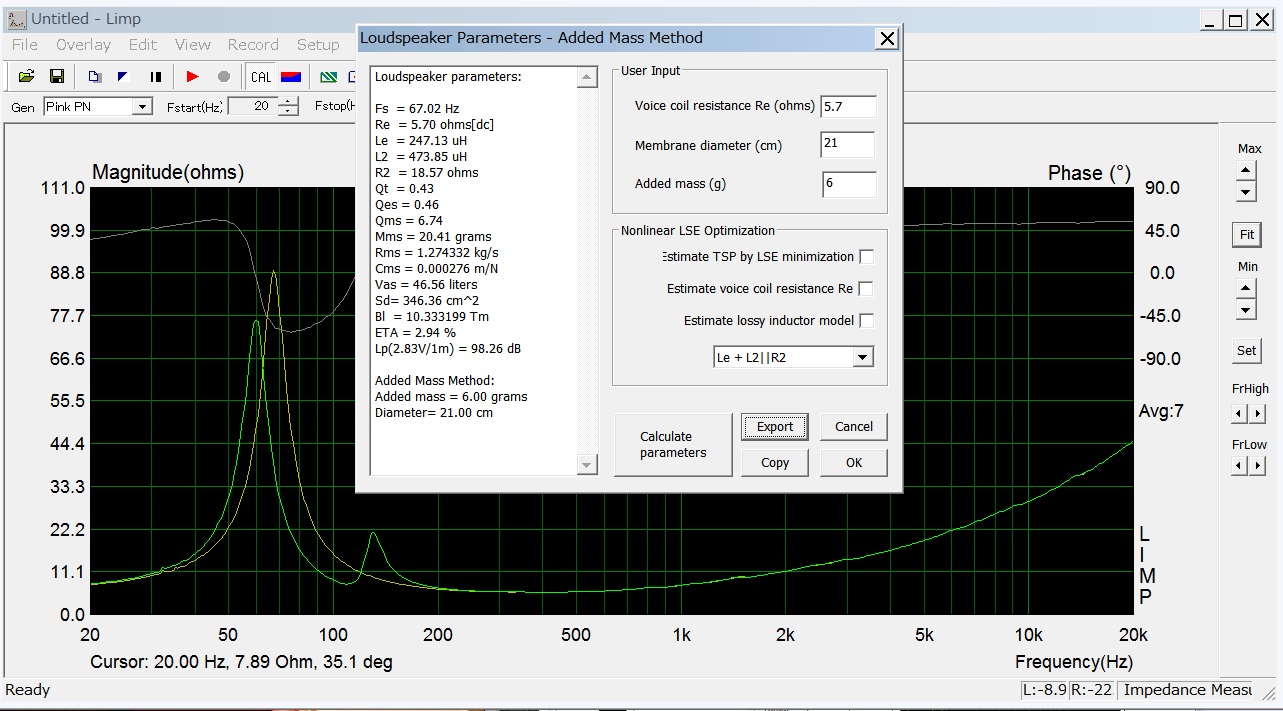The height and width of the screenshot is (711, 1283).
Task: Click the Save floppy disk icon
Action: tap(56, 76)
